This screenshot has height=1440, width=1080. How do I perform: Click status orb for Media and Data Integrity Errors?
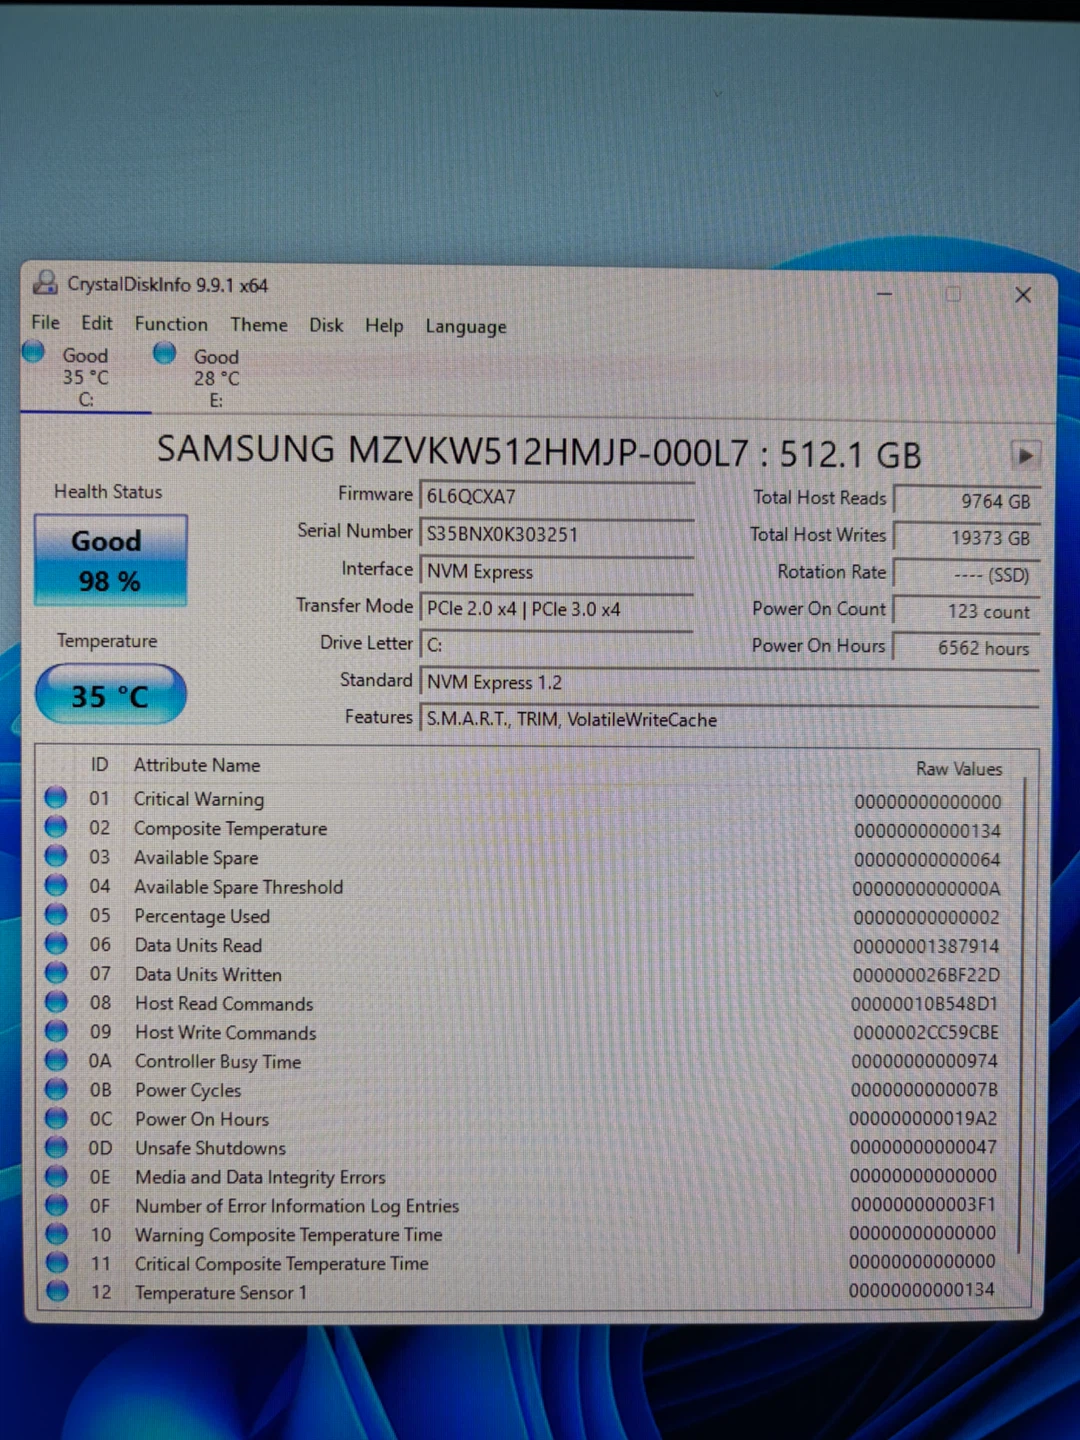coord(57,1175)
